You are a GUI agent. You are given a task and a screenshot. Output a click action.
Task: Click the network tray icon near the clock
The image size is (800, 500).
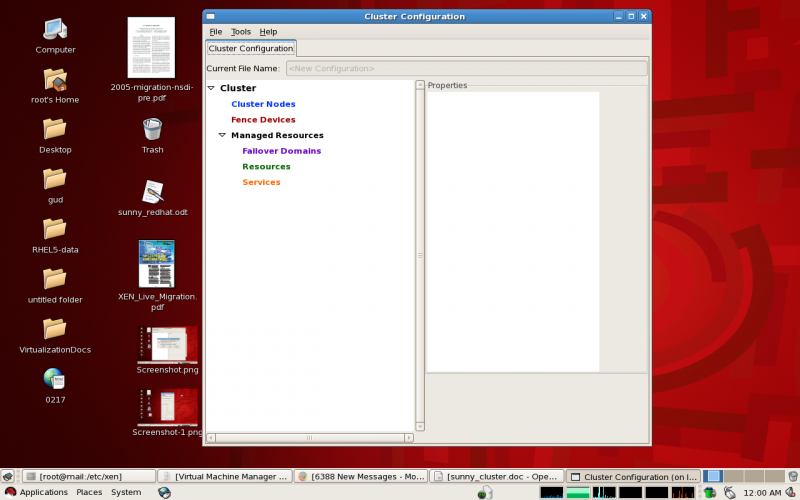pos(710,492)
